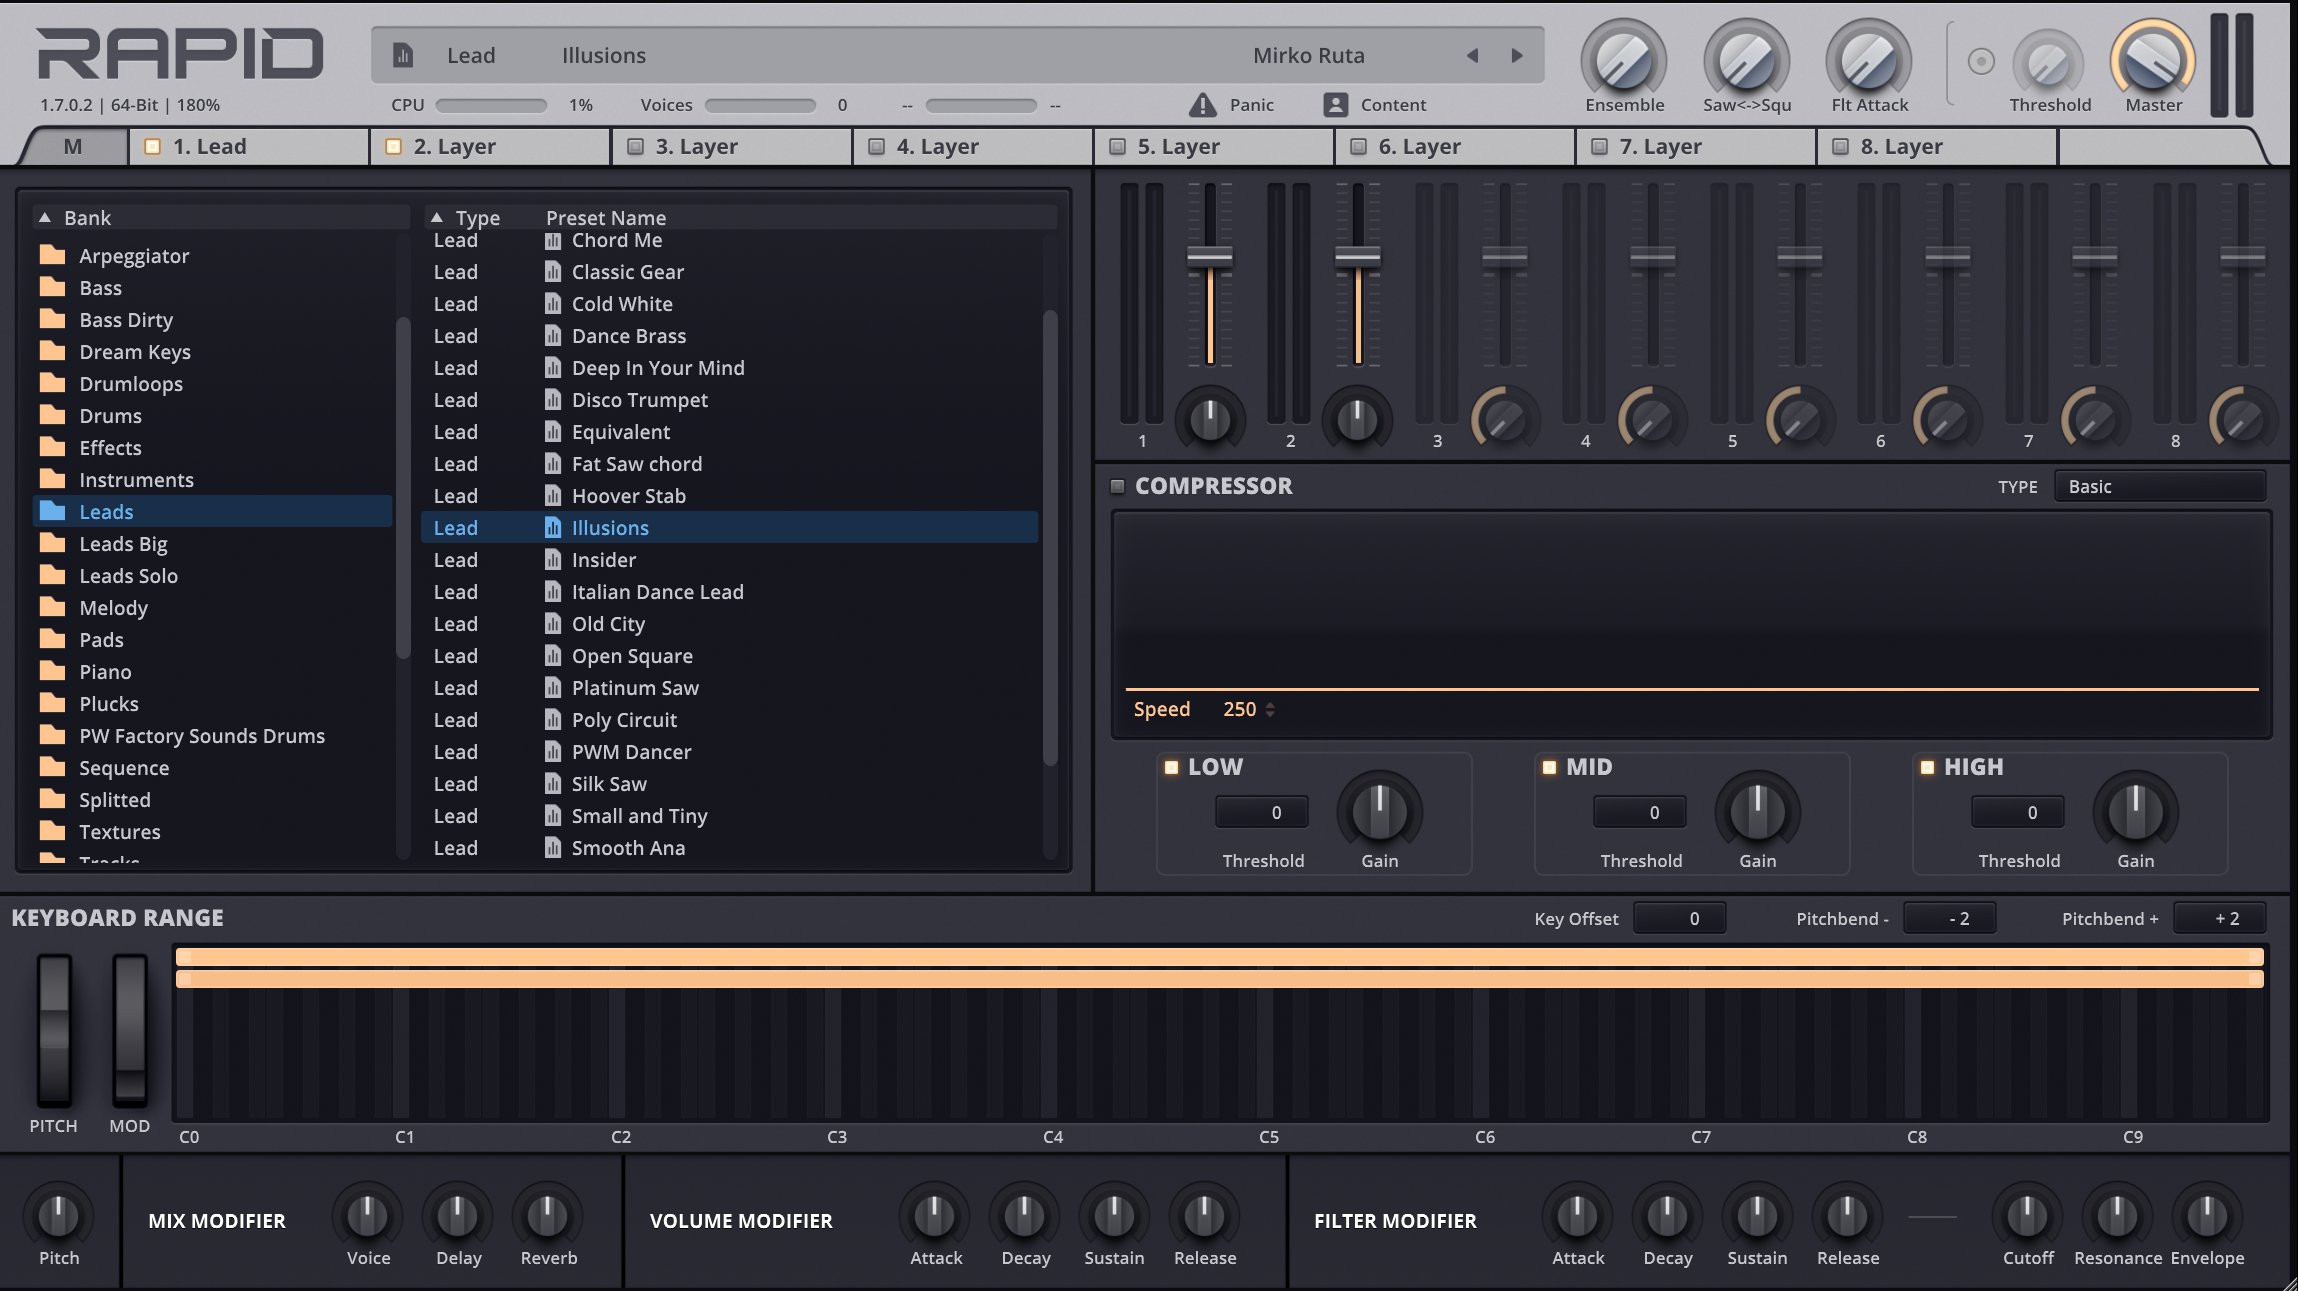Image resolution: width=2298 pixels, height=1291 pixels.
Task: Select the Italian Dance Lead preset
Action: click(730, 592)
